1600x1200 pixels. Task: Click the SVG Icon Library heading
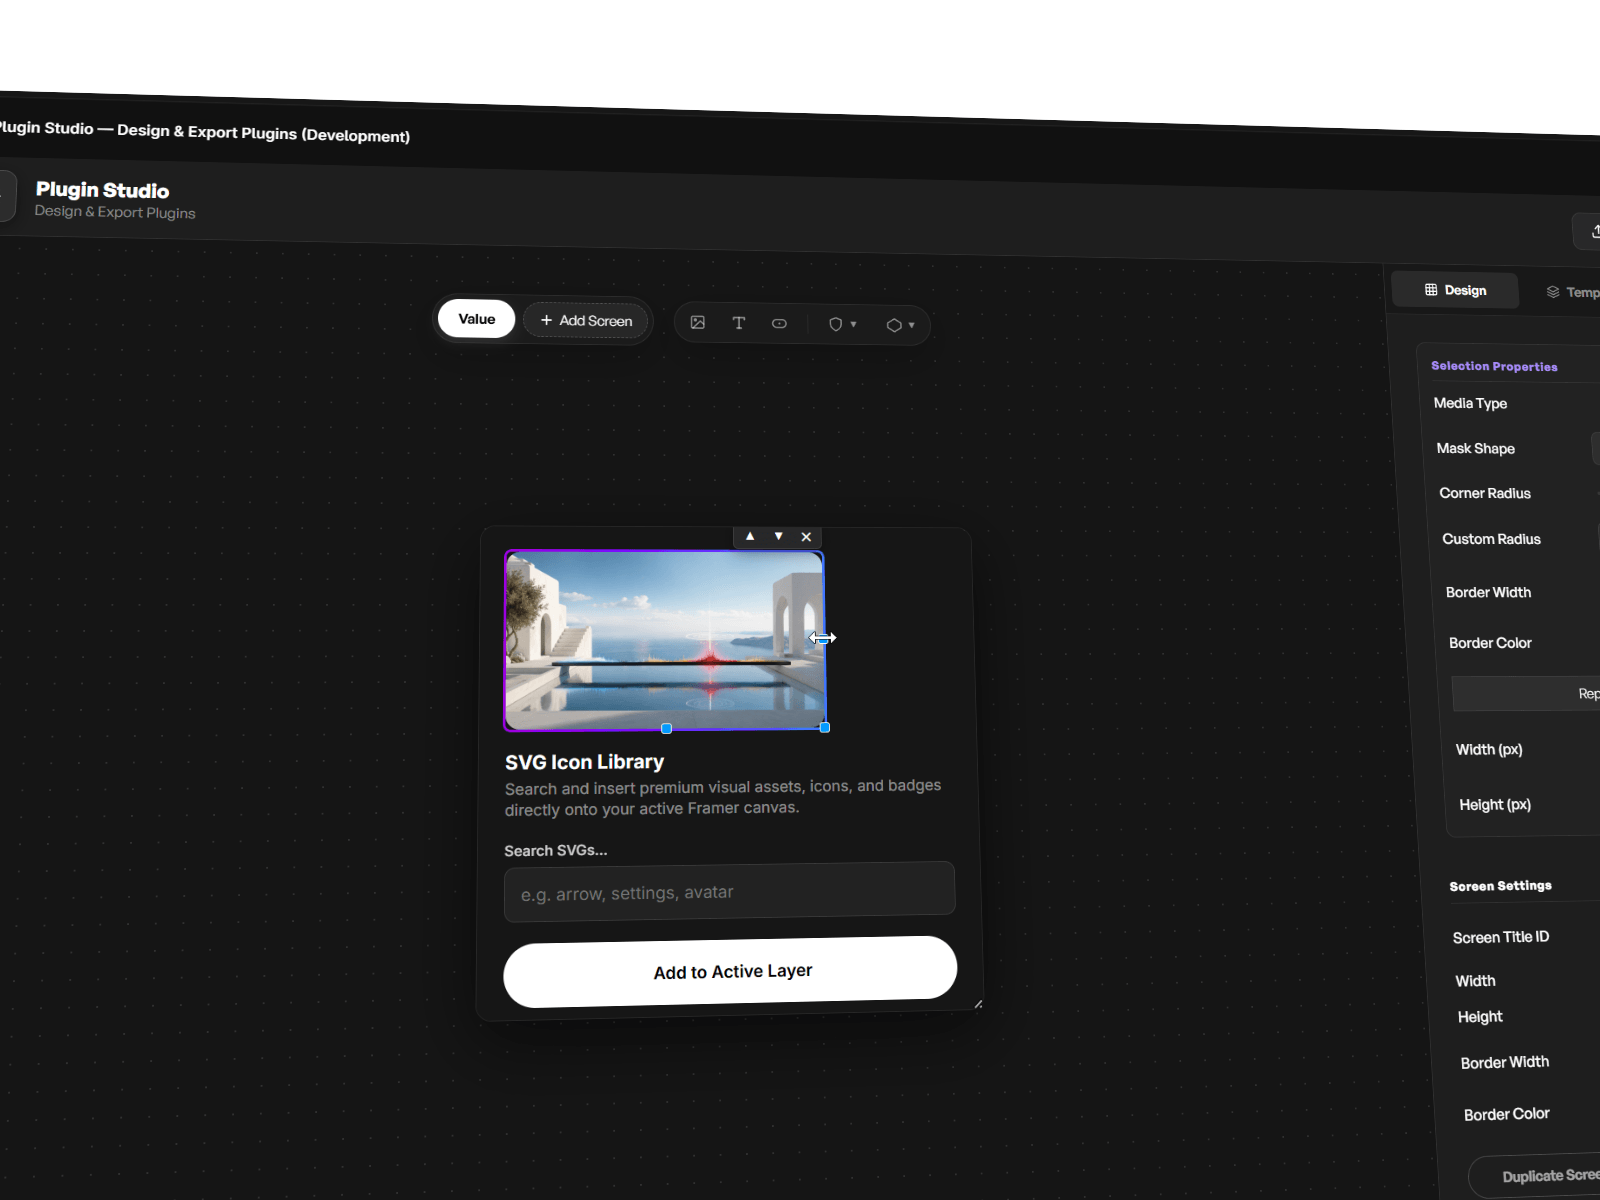tap(584, 762)
